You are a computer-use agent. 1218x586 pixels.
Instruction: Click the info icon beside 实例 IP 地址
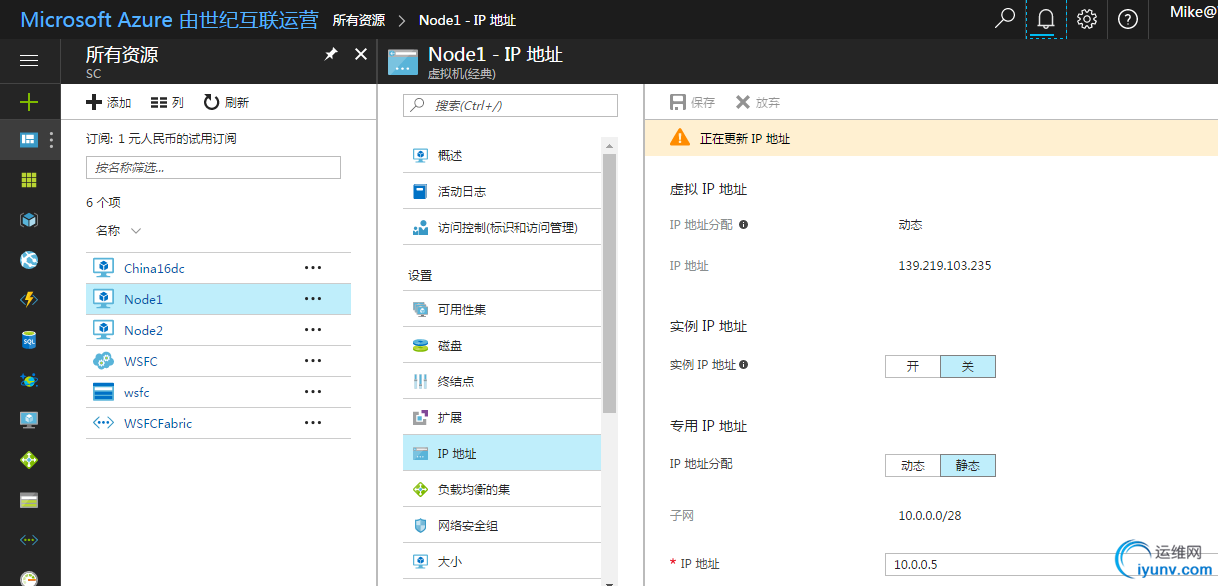click(743, 365)
